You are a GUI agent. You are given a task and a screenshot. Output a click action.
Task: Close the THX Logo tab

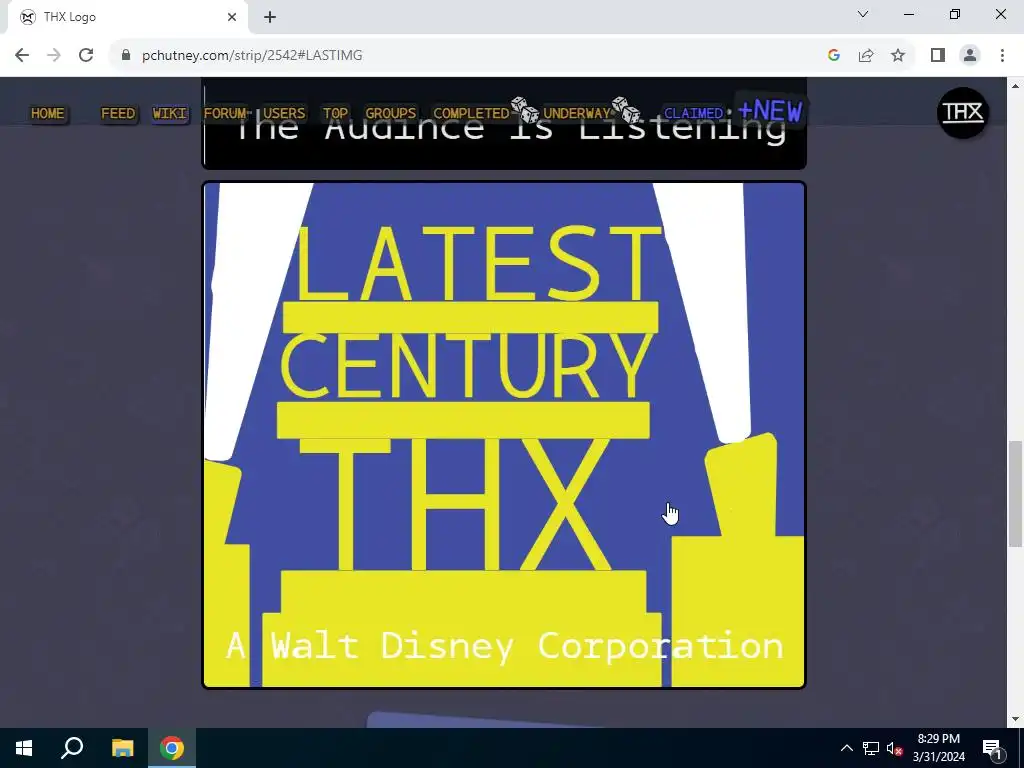[232, 17]
